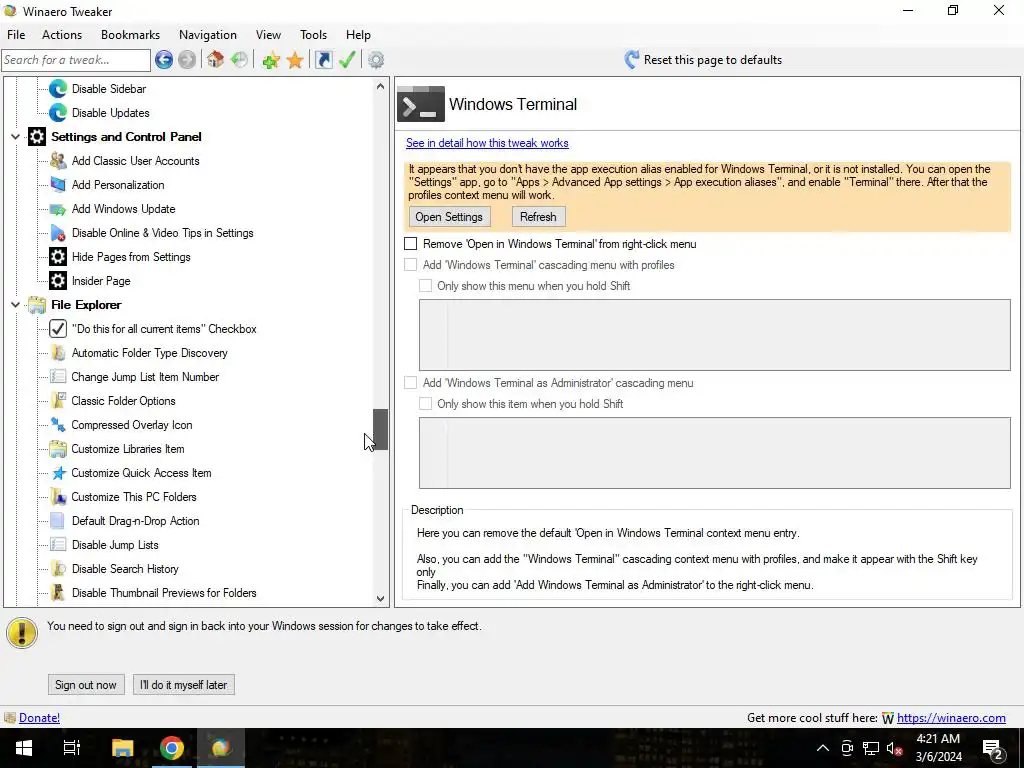Open the View menu

pyautogui.click(x=268, y=35)
